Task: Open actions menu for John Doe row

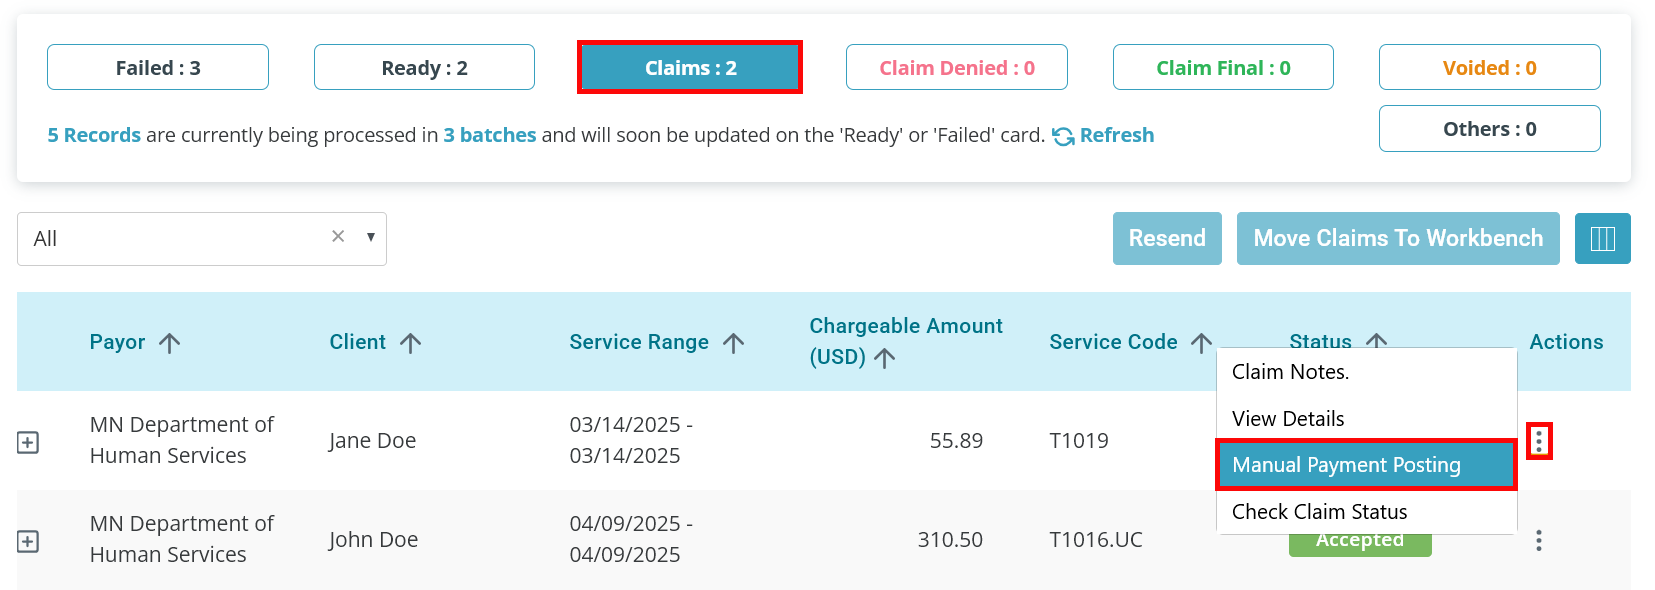Action: (x=1538, y=540)
